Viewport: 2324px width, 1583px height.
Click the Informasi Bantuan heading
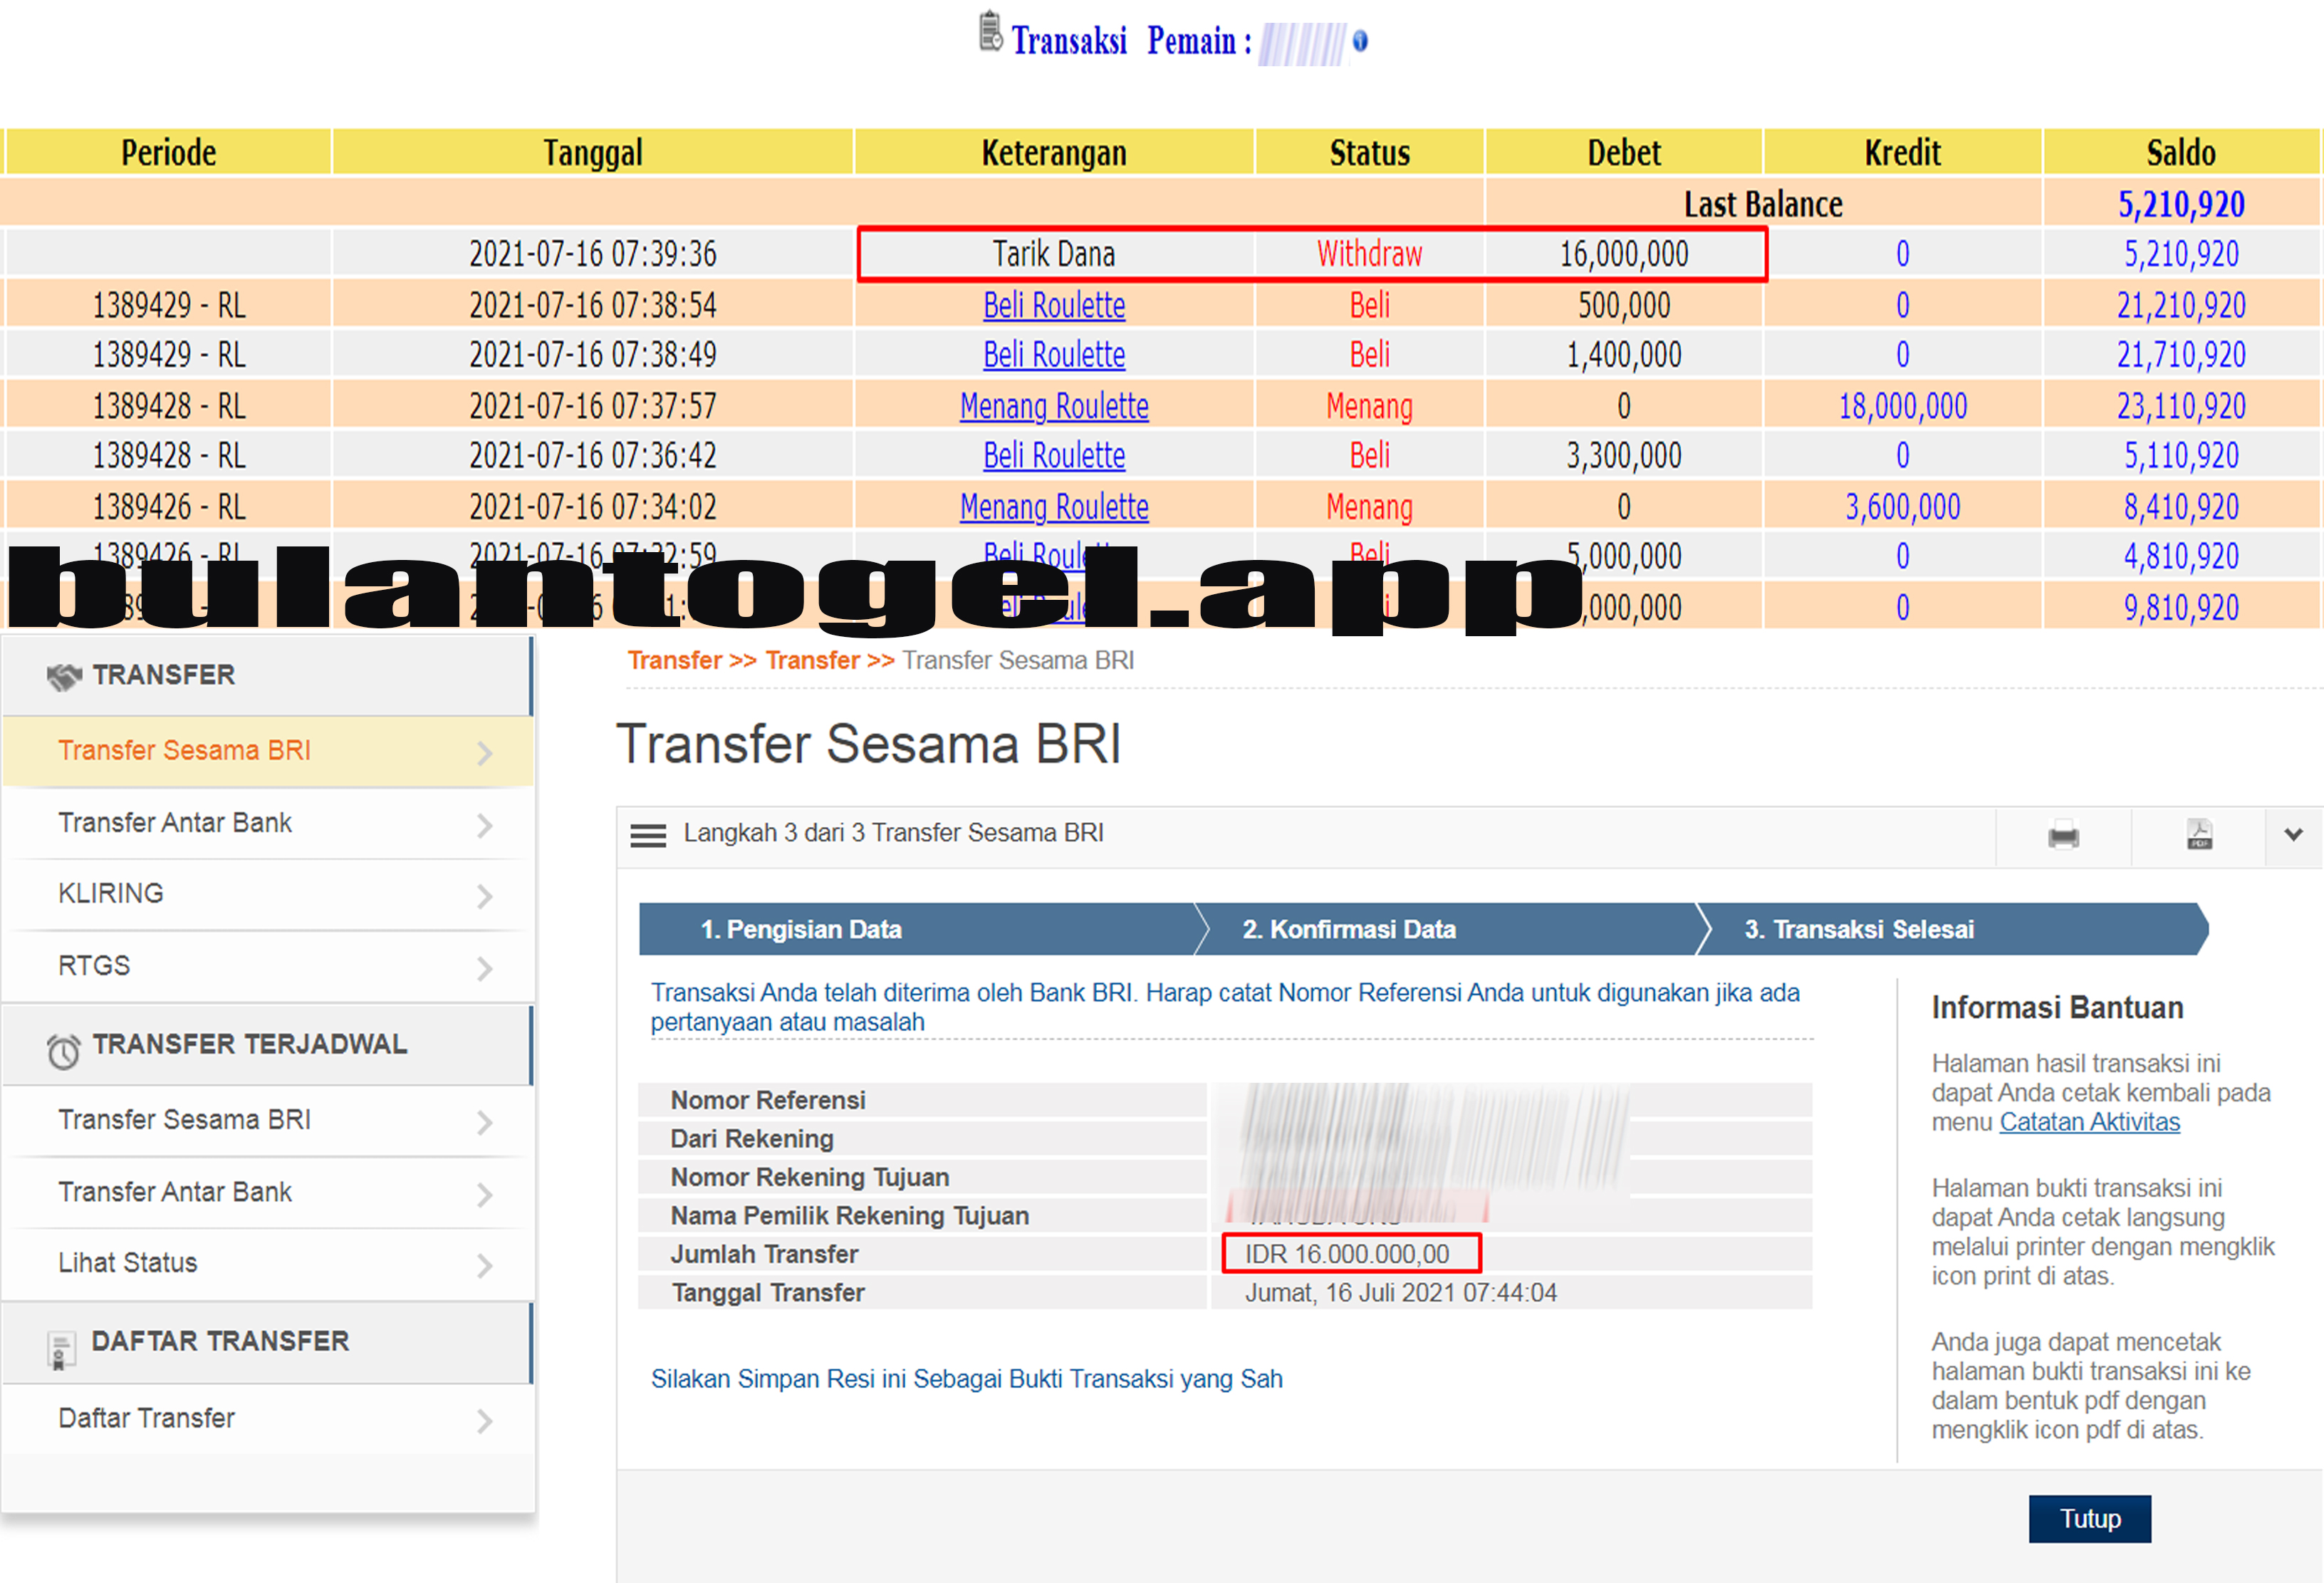pos(2057,1008)
